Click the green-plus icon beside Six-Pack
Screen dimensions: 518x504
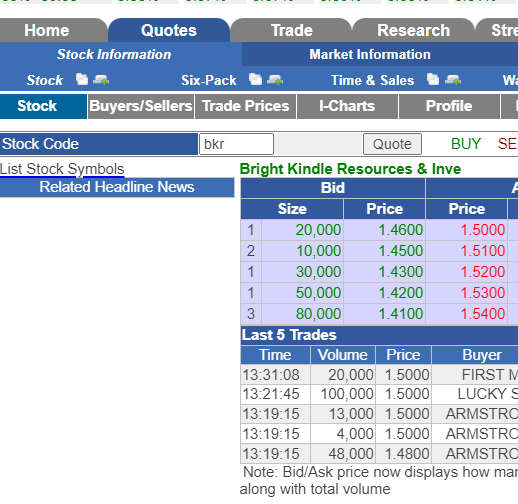pyautogui.click(x=275, y=80)
